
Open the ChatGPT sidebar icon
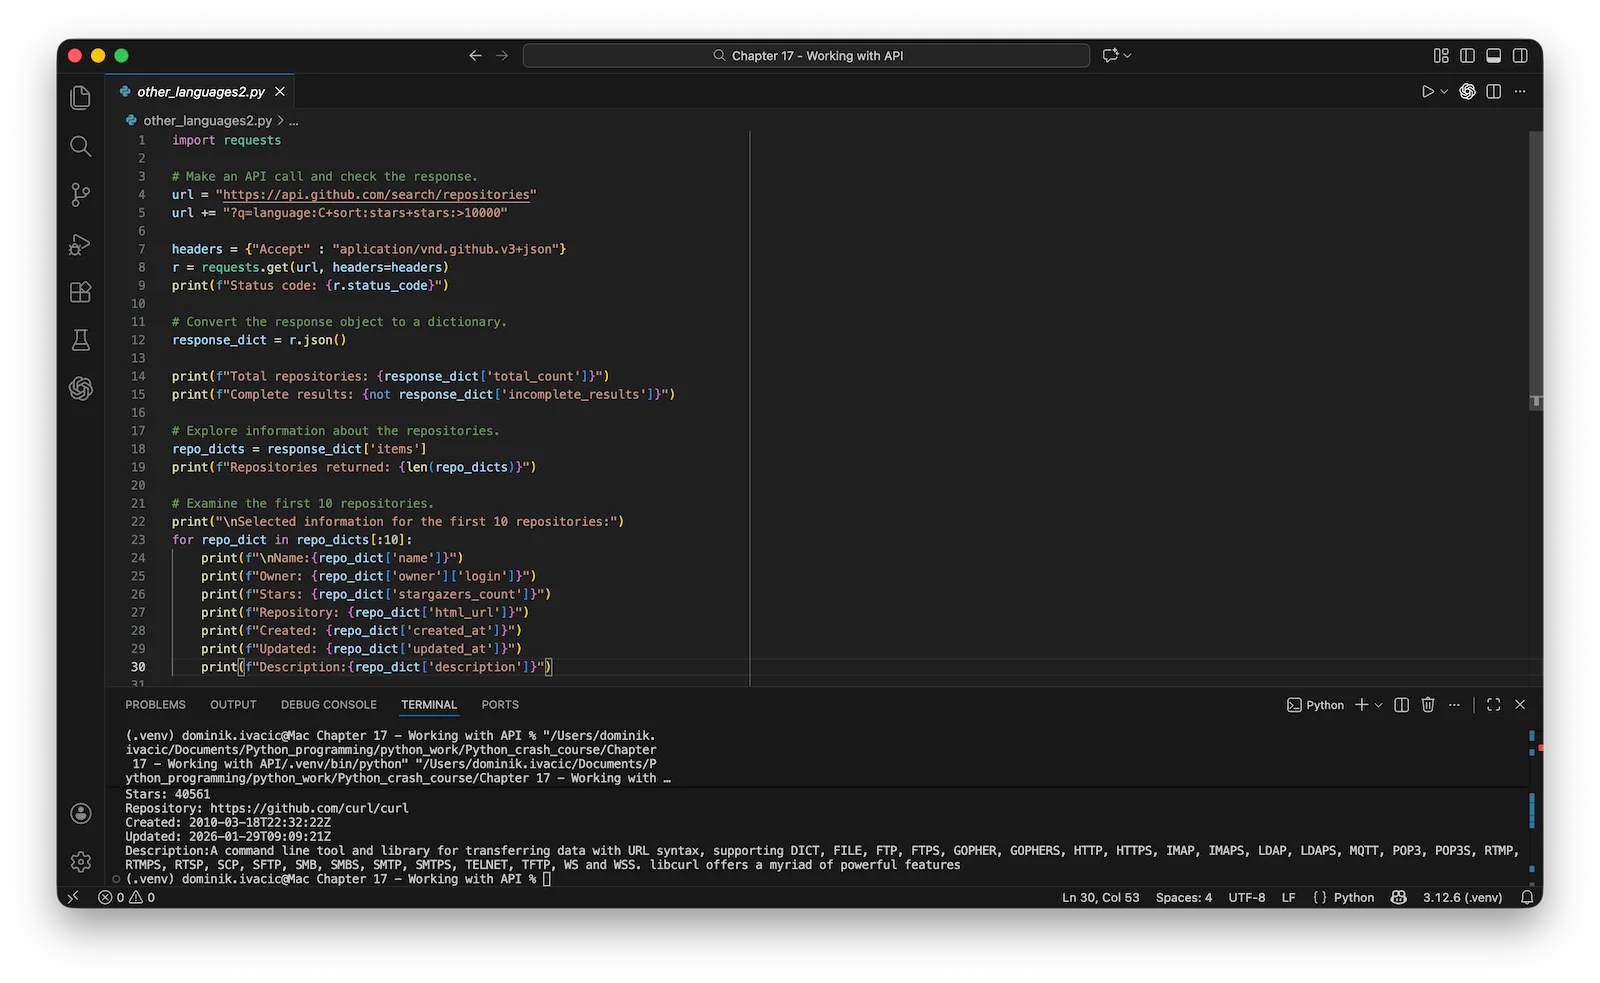pos(81,388)
